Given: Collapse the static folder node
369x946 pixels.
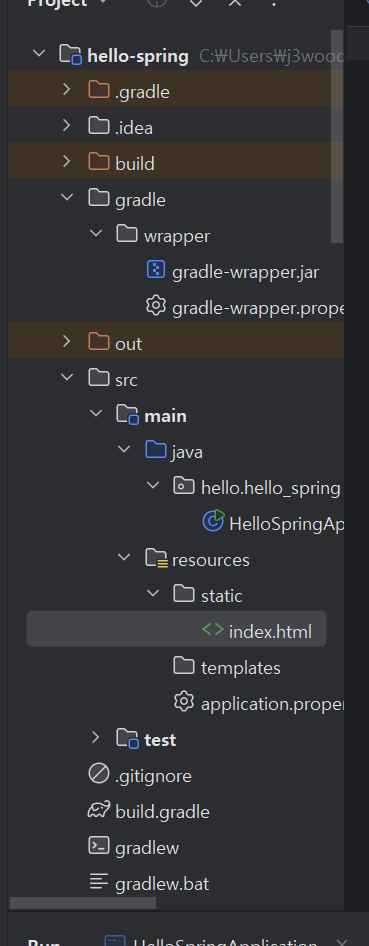Looking at the screenshot, I should (153, 594).
